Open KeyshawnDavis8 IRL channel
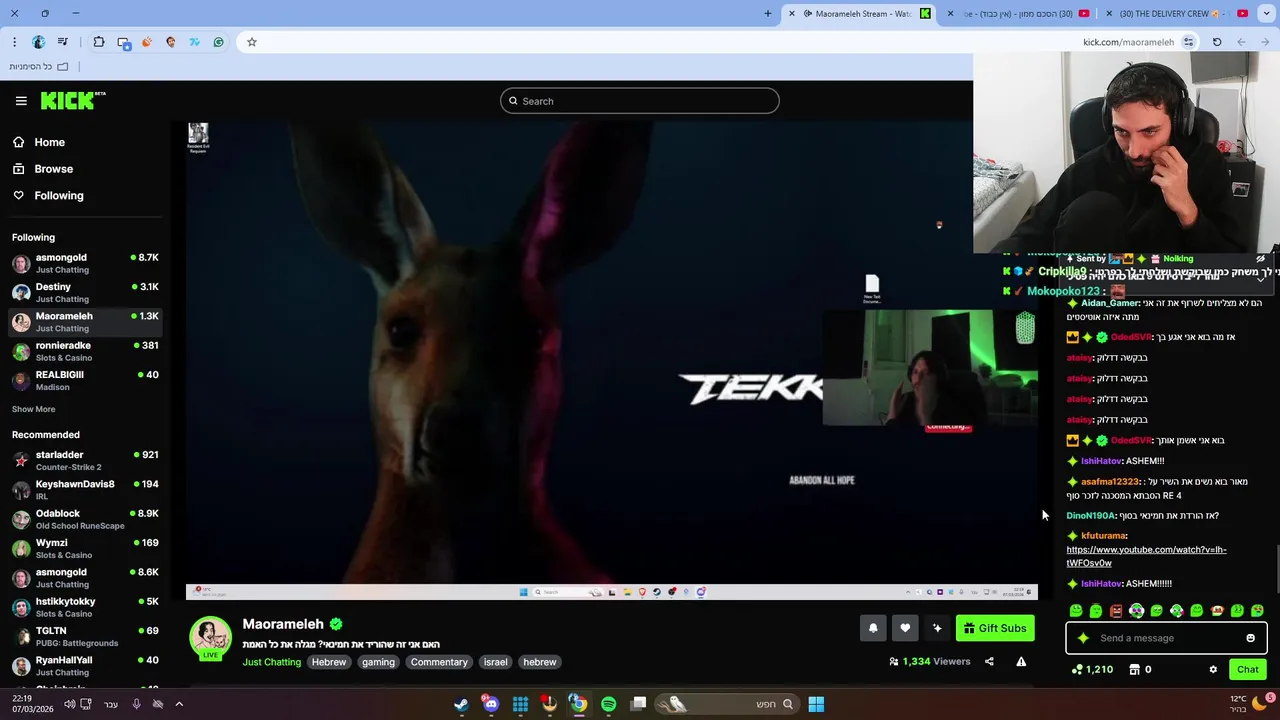1280x720 pixels. click(x=85, y=489)
